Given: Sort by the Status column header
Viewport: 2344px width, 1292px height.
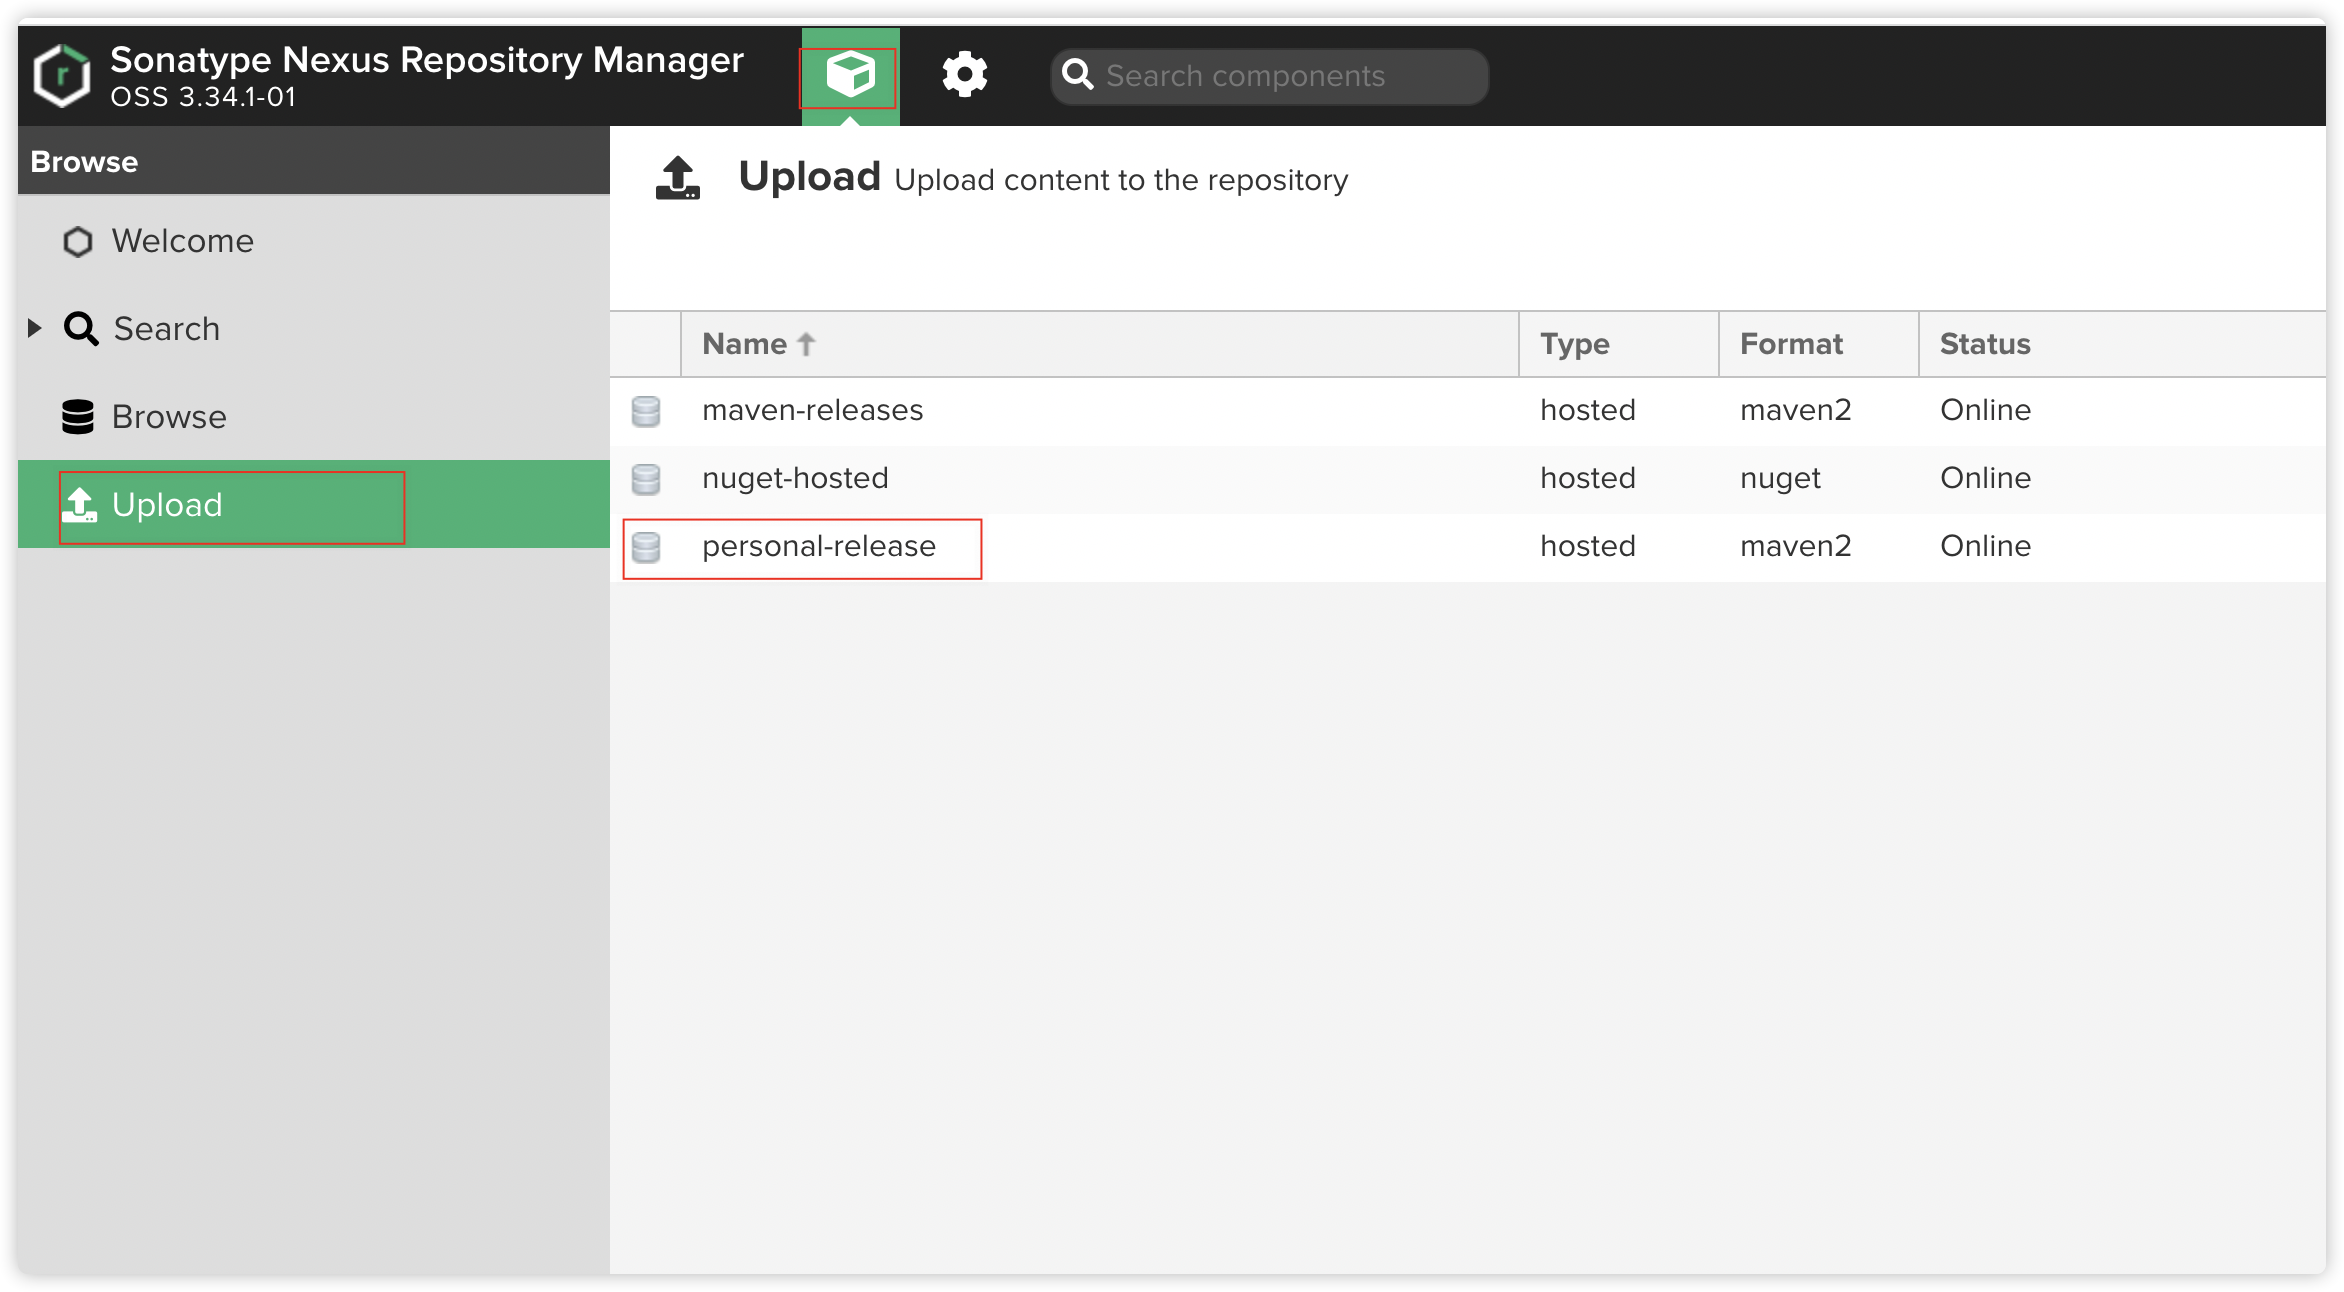Looking at the screenshot, I should click(2122, 344).
